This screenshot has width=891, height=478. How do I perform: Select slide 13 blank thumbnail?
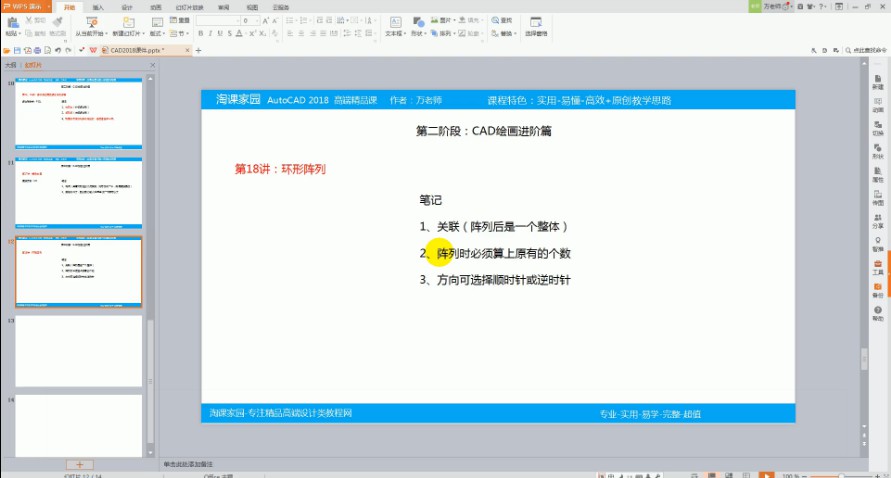pos(78,351)
